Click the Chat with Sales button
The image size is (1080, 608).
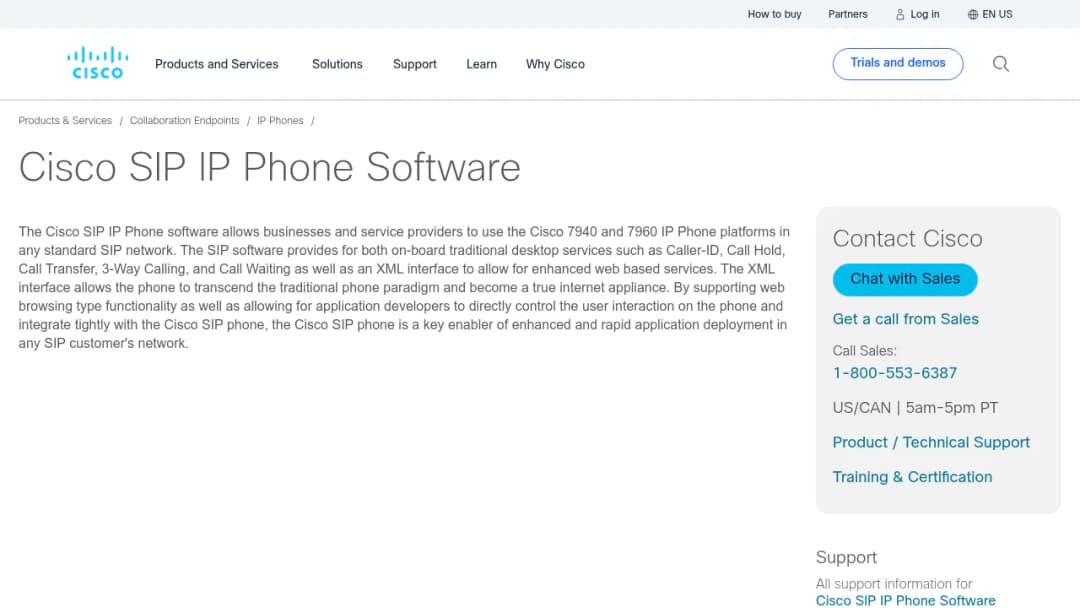[x=904, y=279]
